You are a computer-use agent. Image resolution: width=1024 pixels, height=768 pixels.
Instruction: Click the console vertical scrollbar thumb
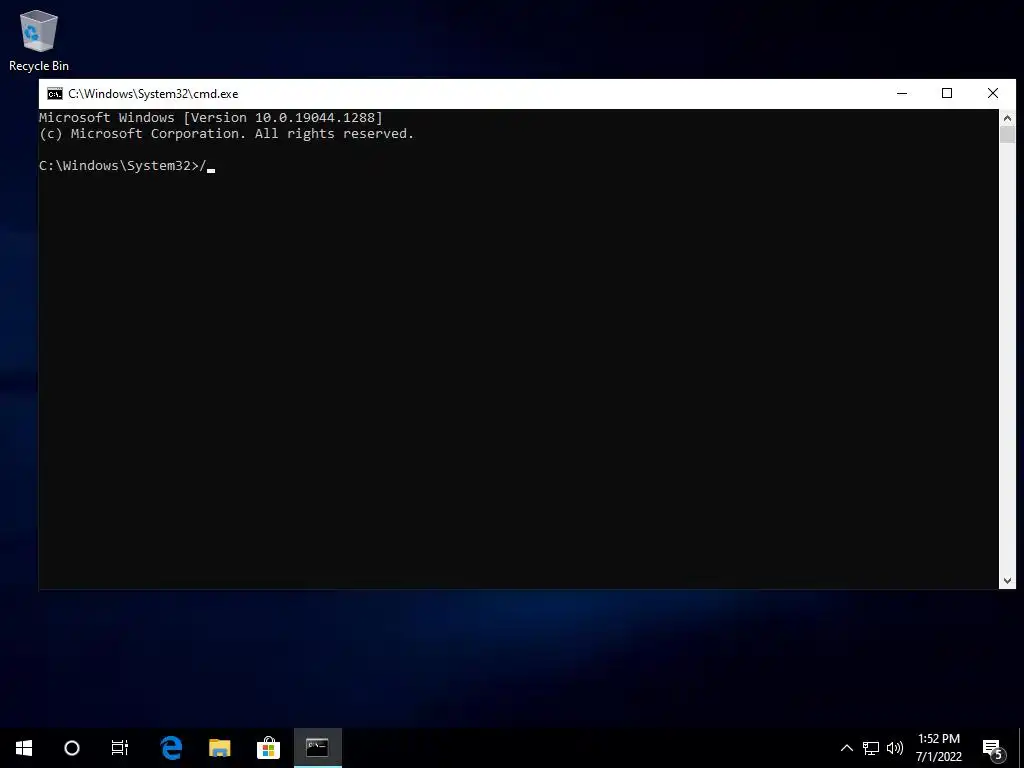pyautogui.click(x=1007, y=135)
